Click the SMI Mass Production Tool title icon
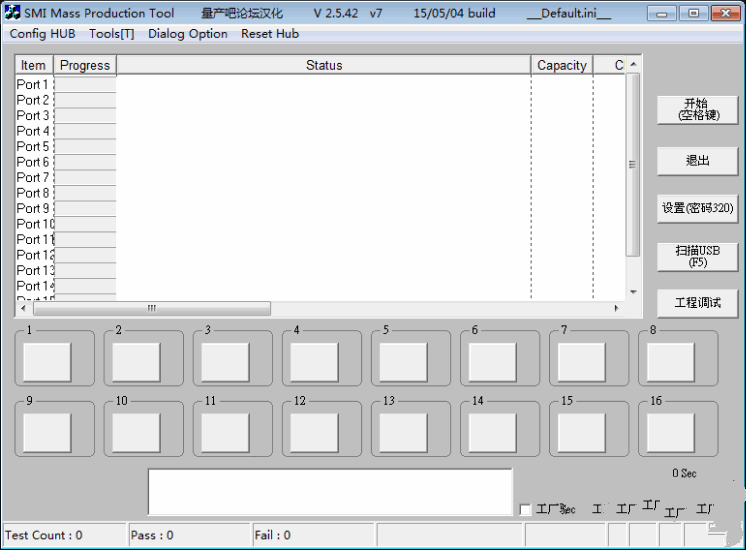This screenshot has height=550, width=746. tap(12, 12)
